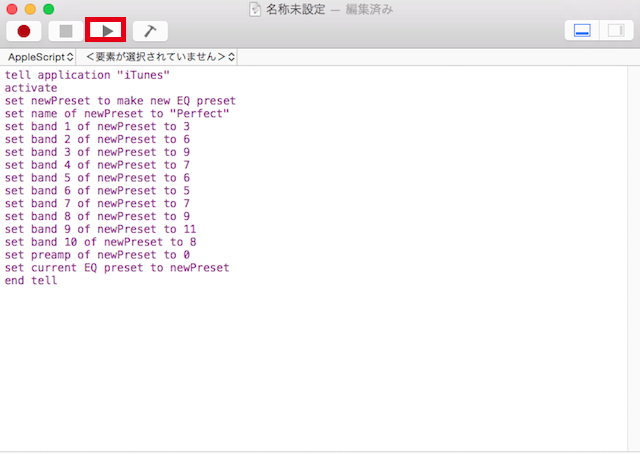The image size is (640, 454).
Task: Click the "activate" line in the script
Action: 31,88
